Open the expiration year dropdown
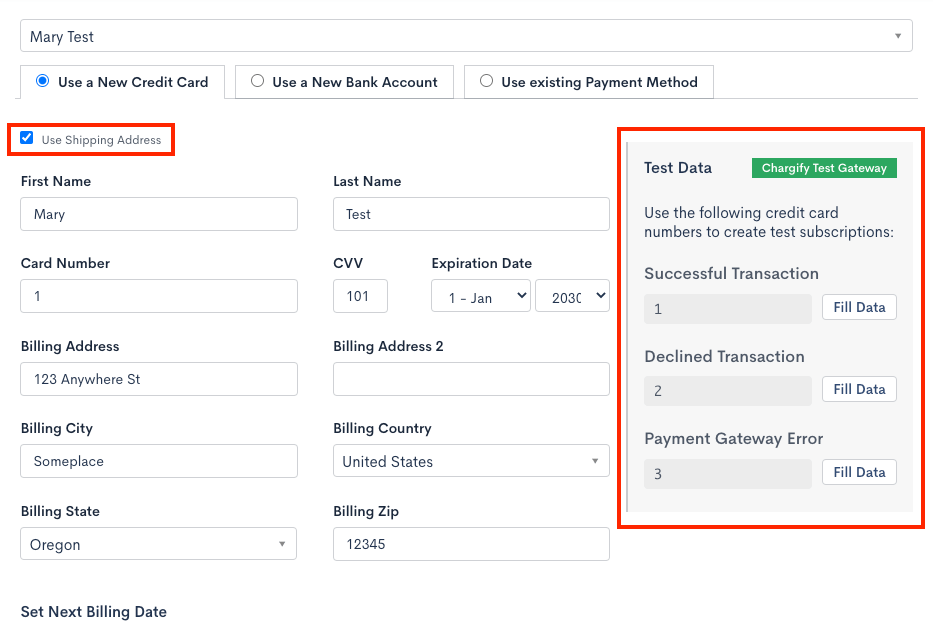Image resolution: width=933 pixels, height=626 pixels. click(x=573, y=296)
